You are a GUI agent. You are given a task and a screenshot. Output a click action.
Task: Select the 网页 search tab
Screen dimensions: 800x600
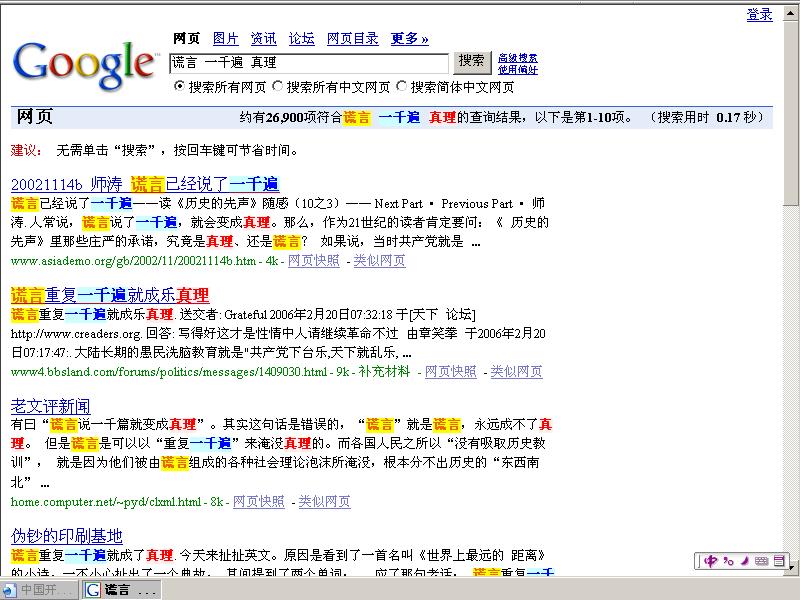tap(186, 38)
